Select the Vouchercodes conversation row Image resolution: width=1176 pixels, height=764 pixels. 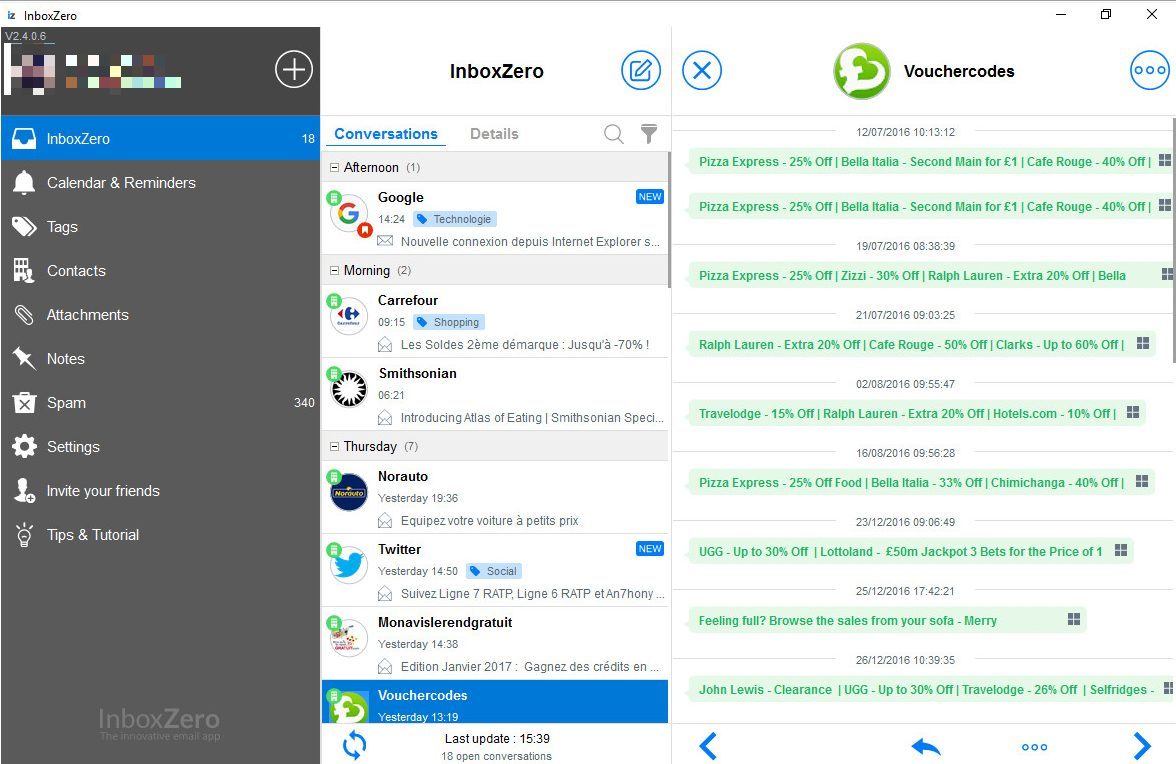[x=495, y=702]
